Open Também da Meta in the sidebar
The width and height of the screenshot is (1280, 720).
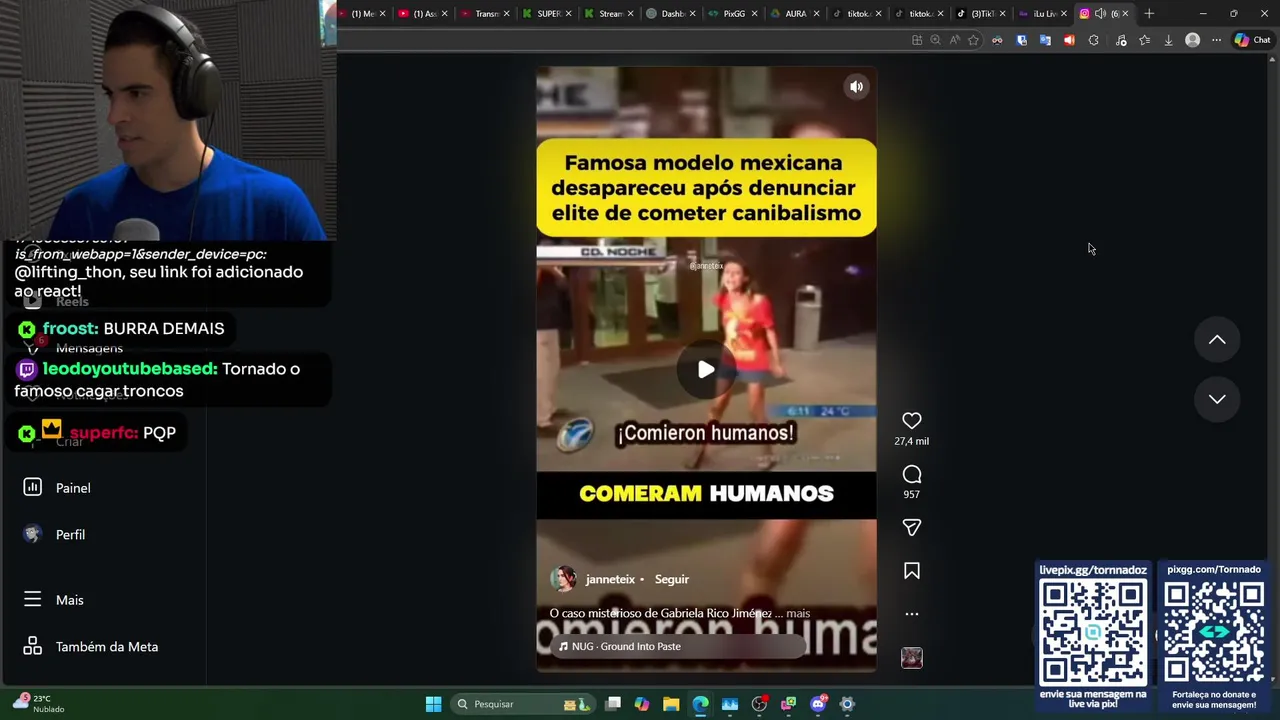pos(106,647)
